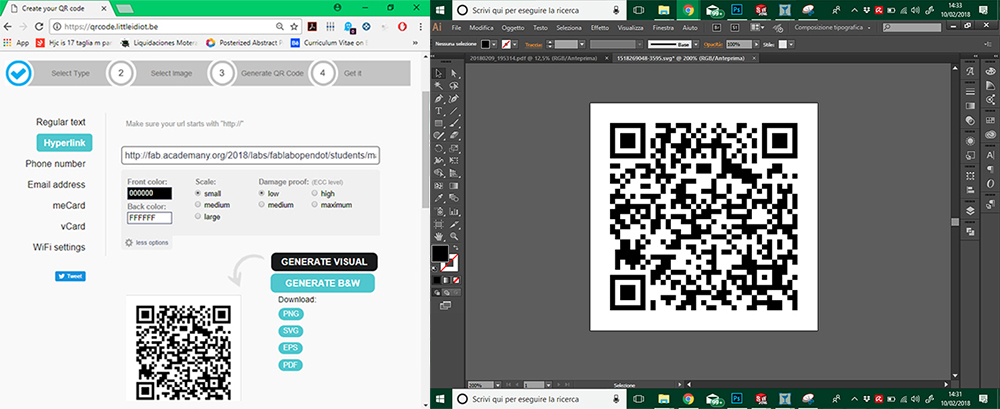Open stroke weight dropdown
Image resolution: width=1000 pixels, height=409 pixels.
pyautogui.click(x=582, y=44)
